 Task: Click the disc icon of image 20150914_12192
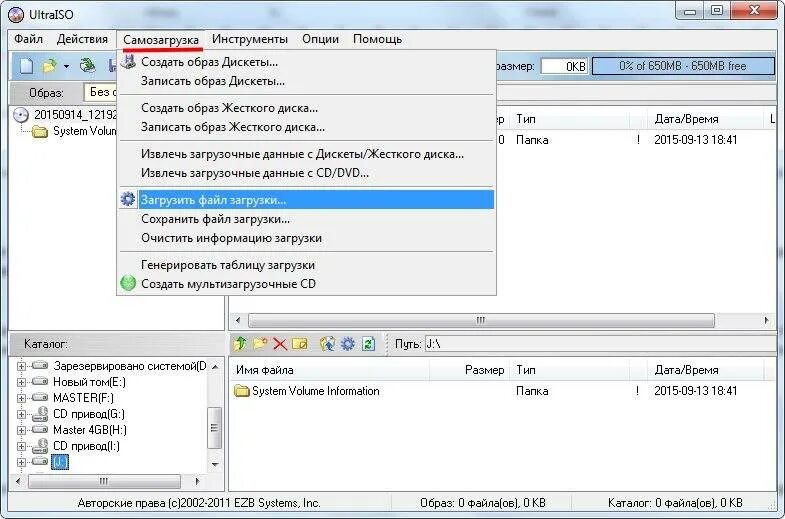tap(21, 115)
